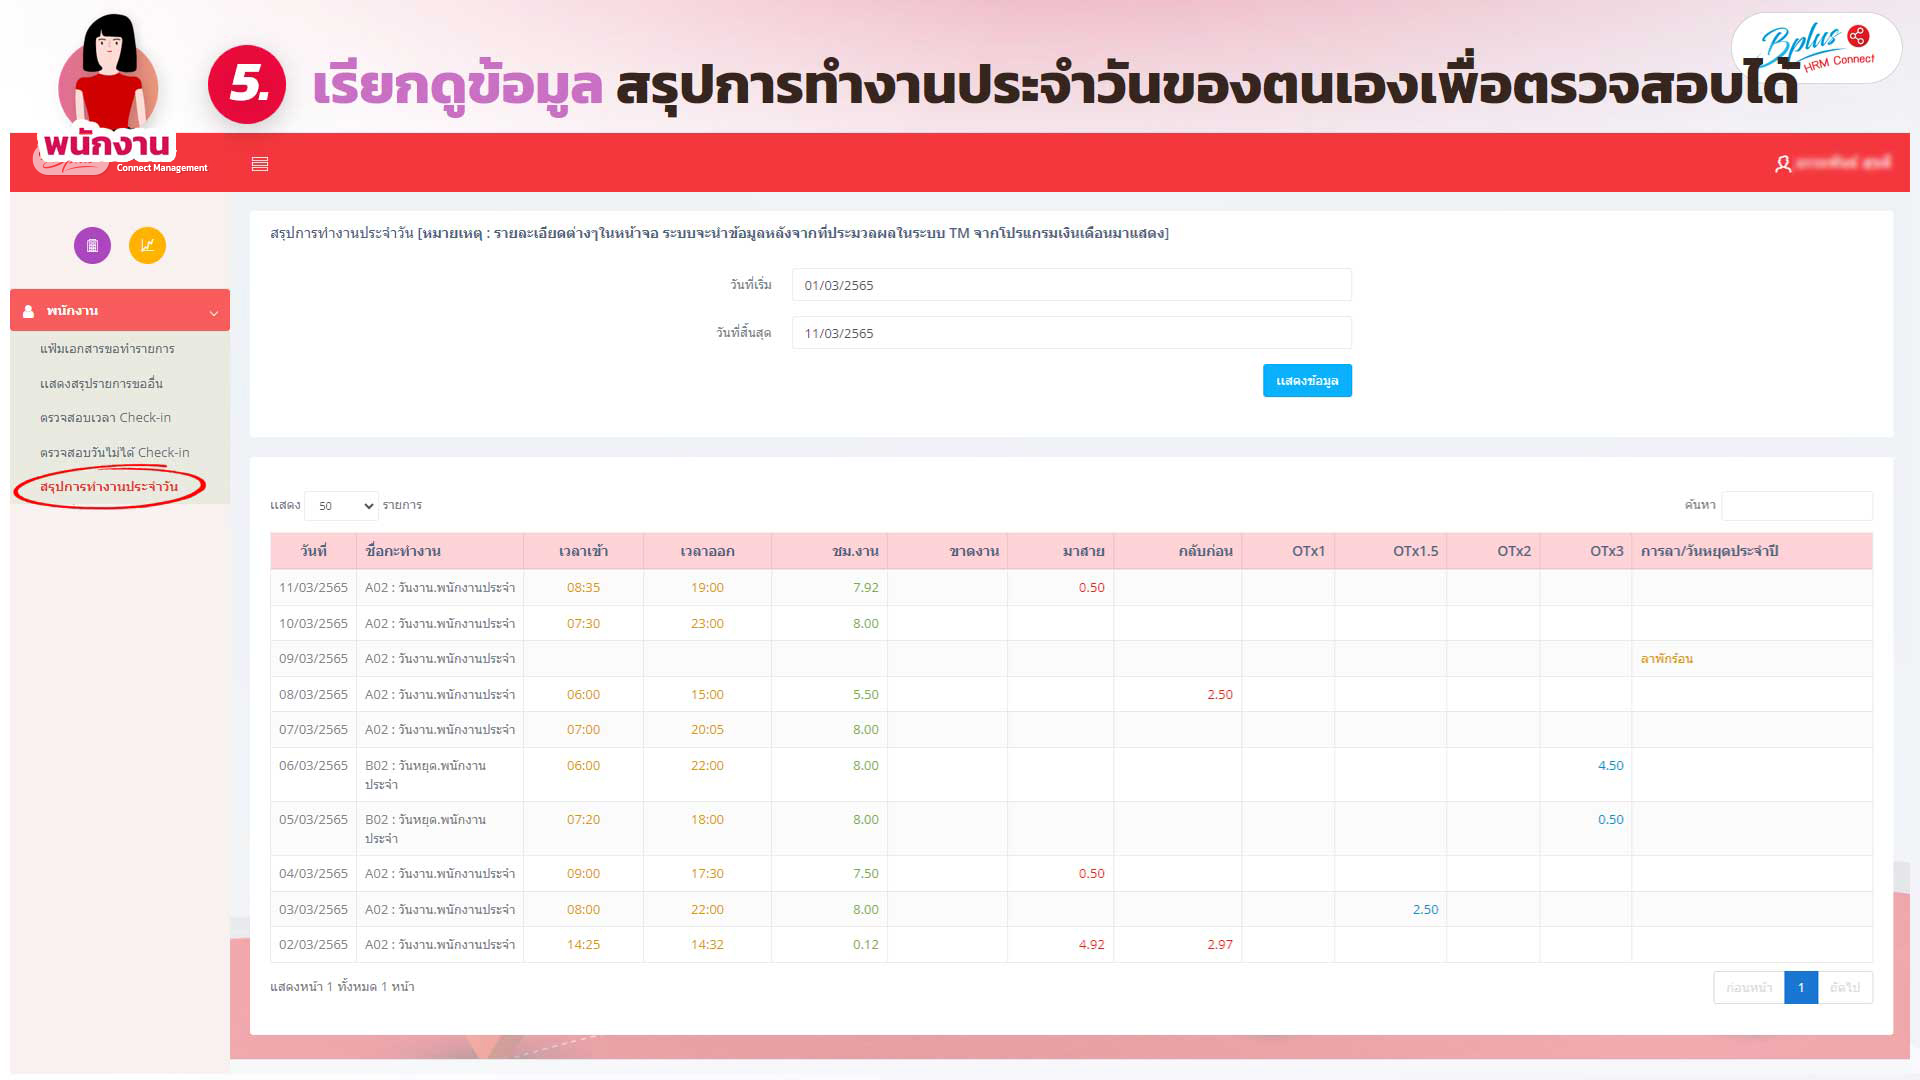Image resolution: width=1920 pixels, height=1080 pixels.
Task: Open แสดงสรุปรายการขออื่น menu item
Action: (x=101, y=384)
